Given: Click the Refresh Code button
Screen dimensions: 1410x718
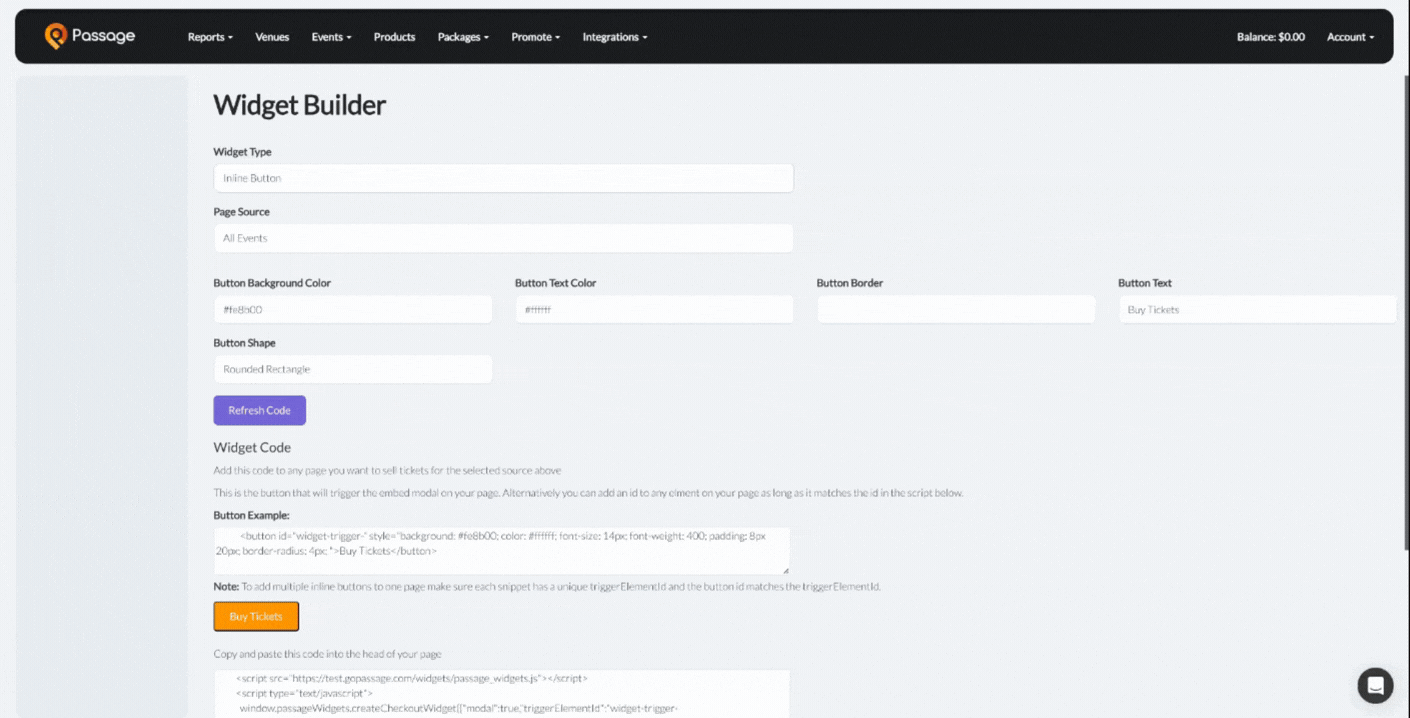Looking at the screenshot, I should pyautogui.click(x=259, y=410).
